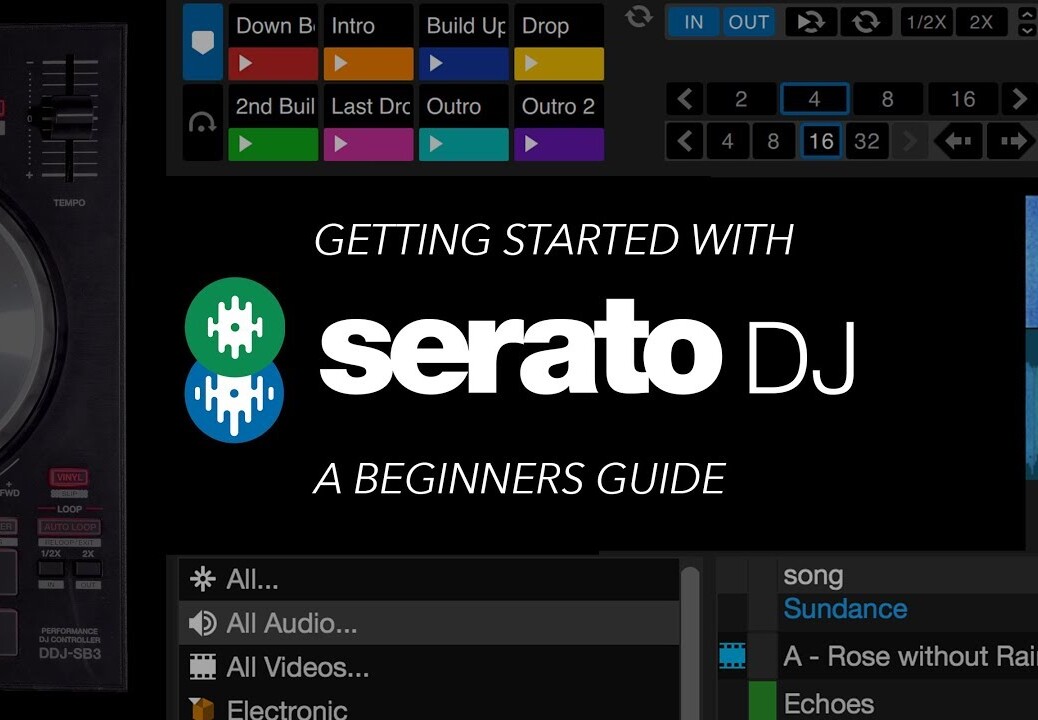Open the cue points tab icon

203,42
